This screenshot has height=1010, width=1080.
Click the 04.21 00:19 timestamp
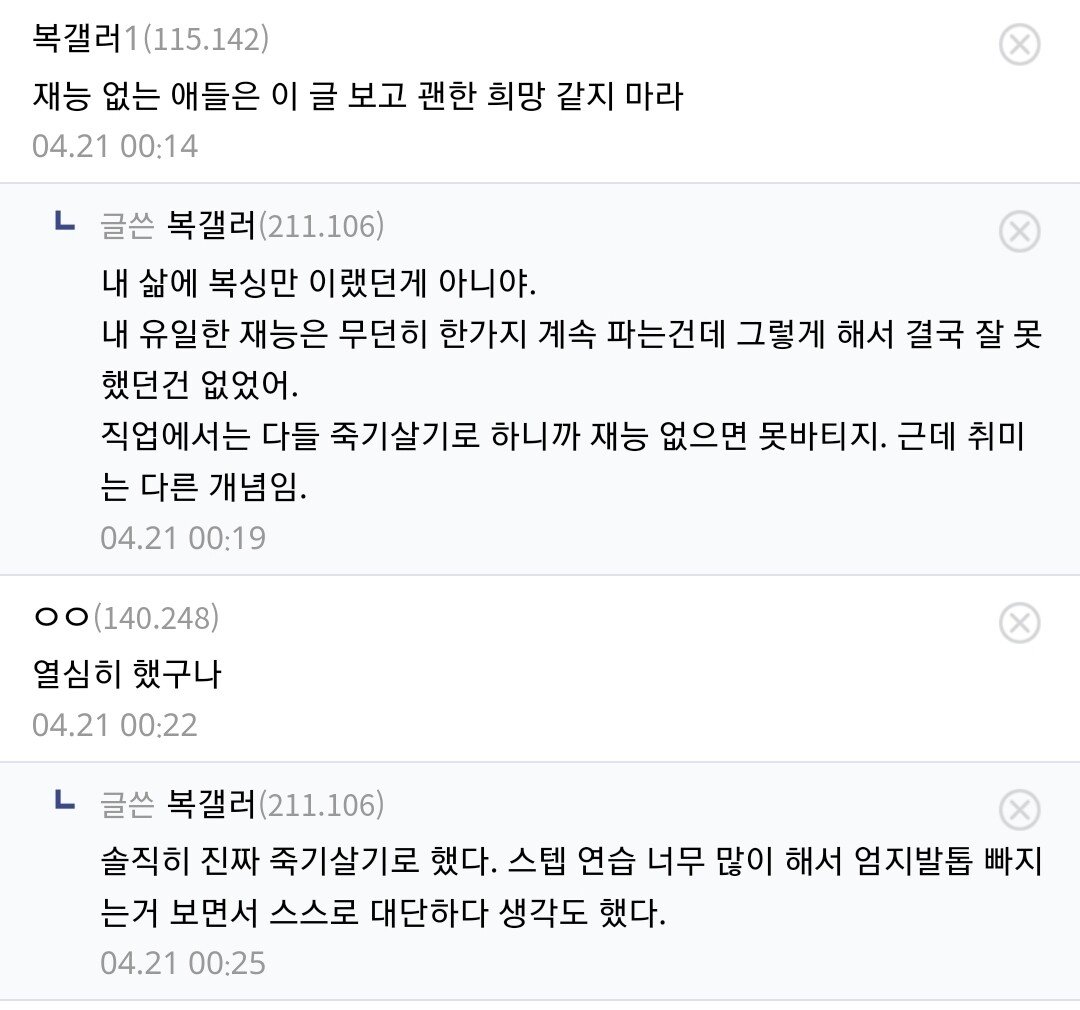click(x=183, y=538)
